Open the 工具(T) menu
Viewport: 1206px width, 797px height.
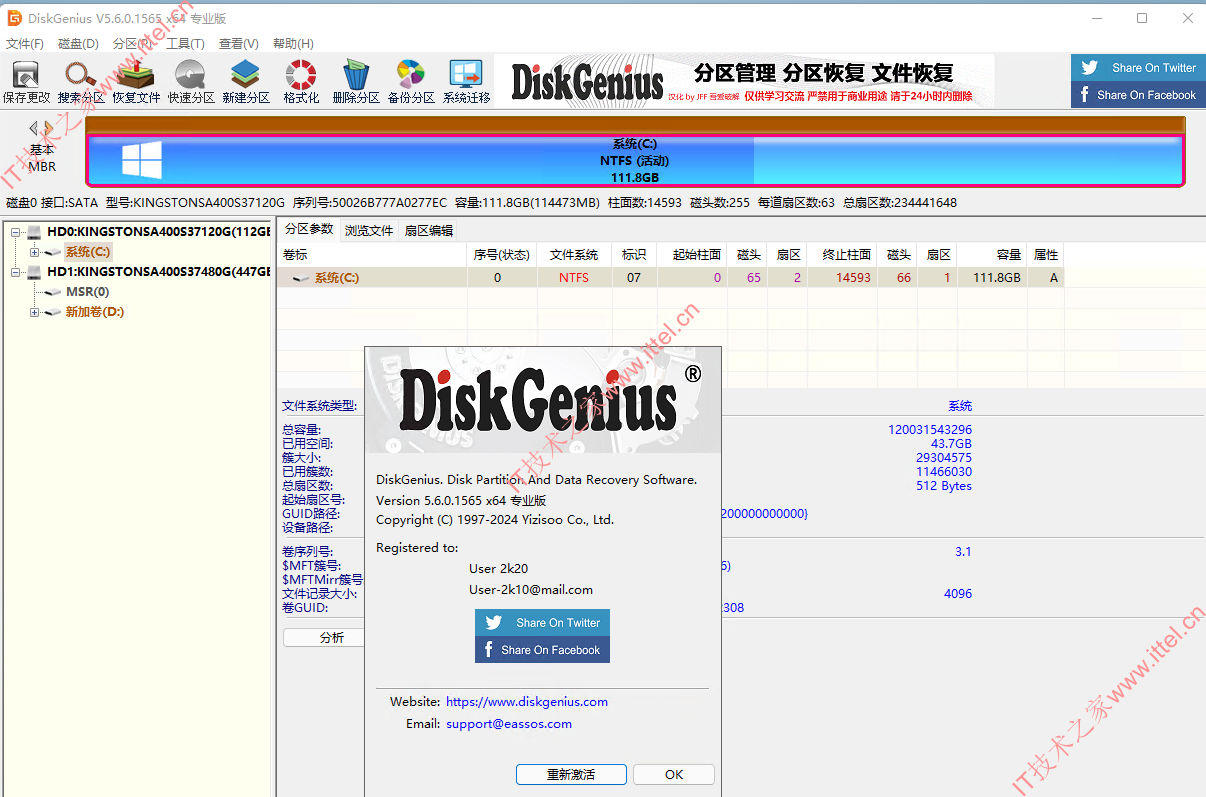pyautogui.click(x=185, y=44)
